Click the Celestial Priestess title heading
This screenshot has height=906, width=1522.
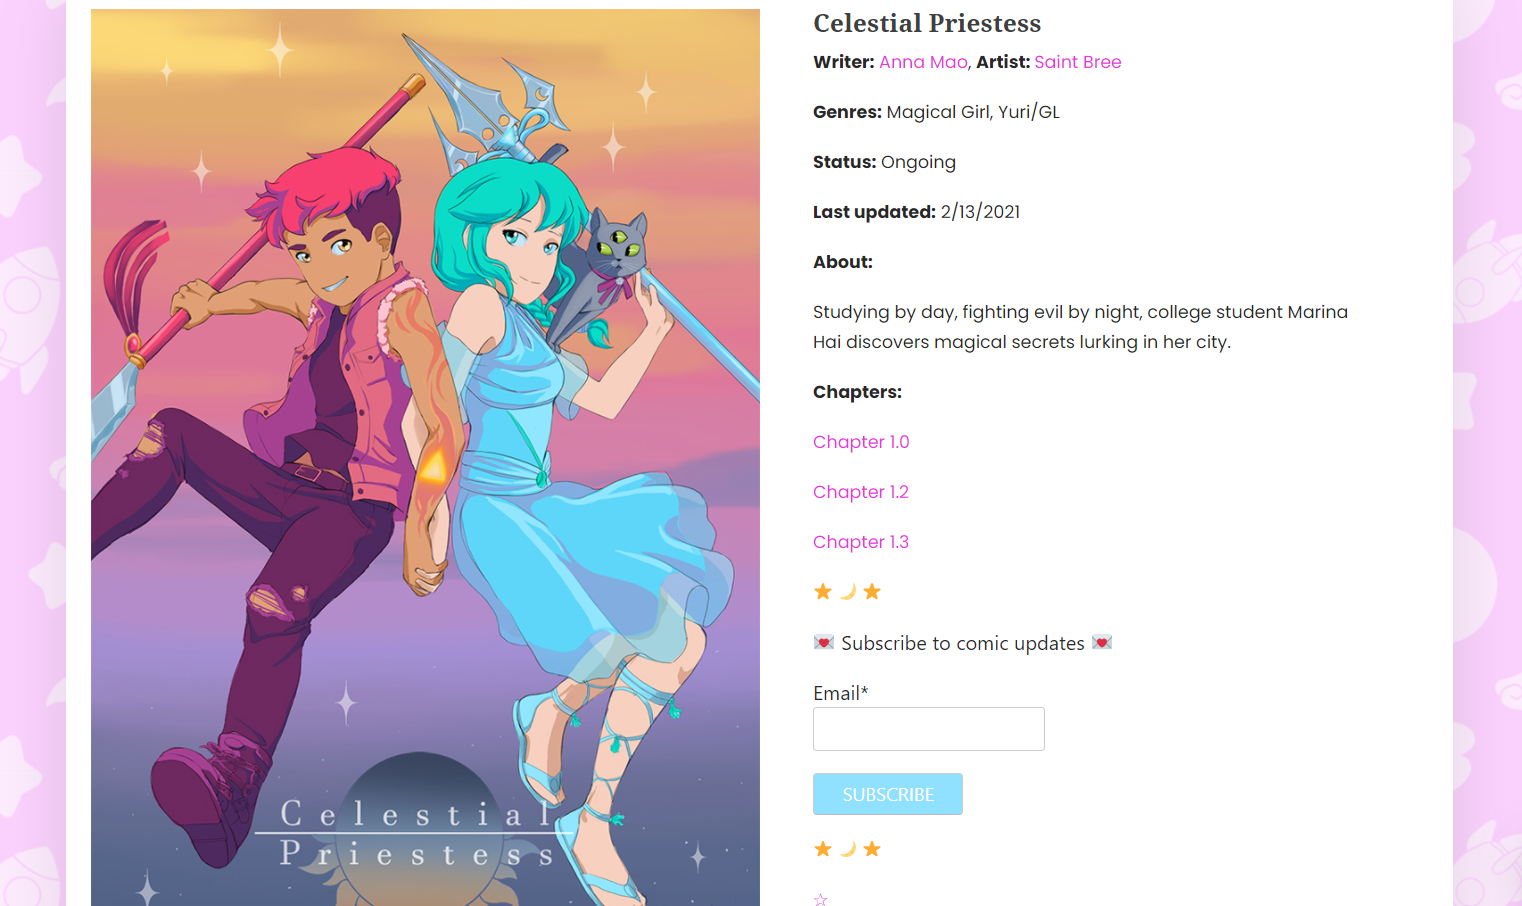[x=927, y=23]
